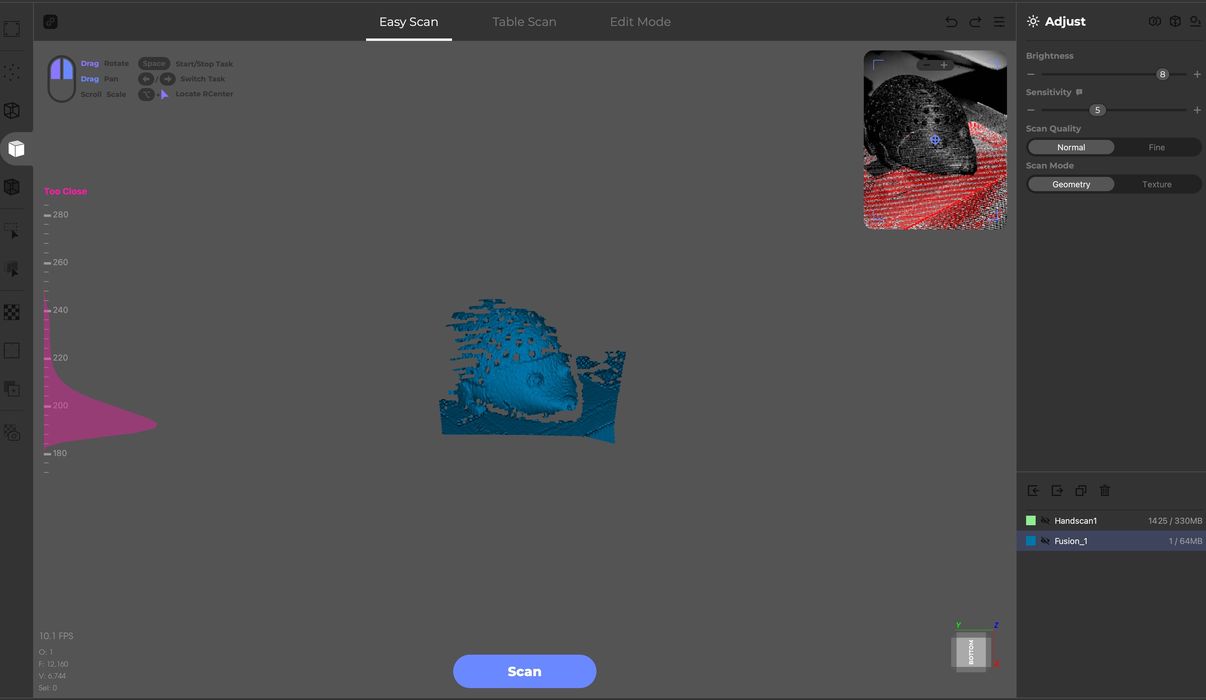Click the Sensitivity slider handle
The image size is (1206, 700).
coord(1097,110)
